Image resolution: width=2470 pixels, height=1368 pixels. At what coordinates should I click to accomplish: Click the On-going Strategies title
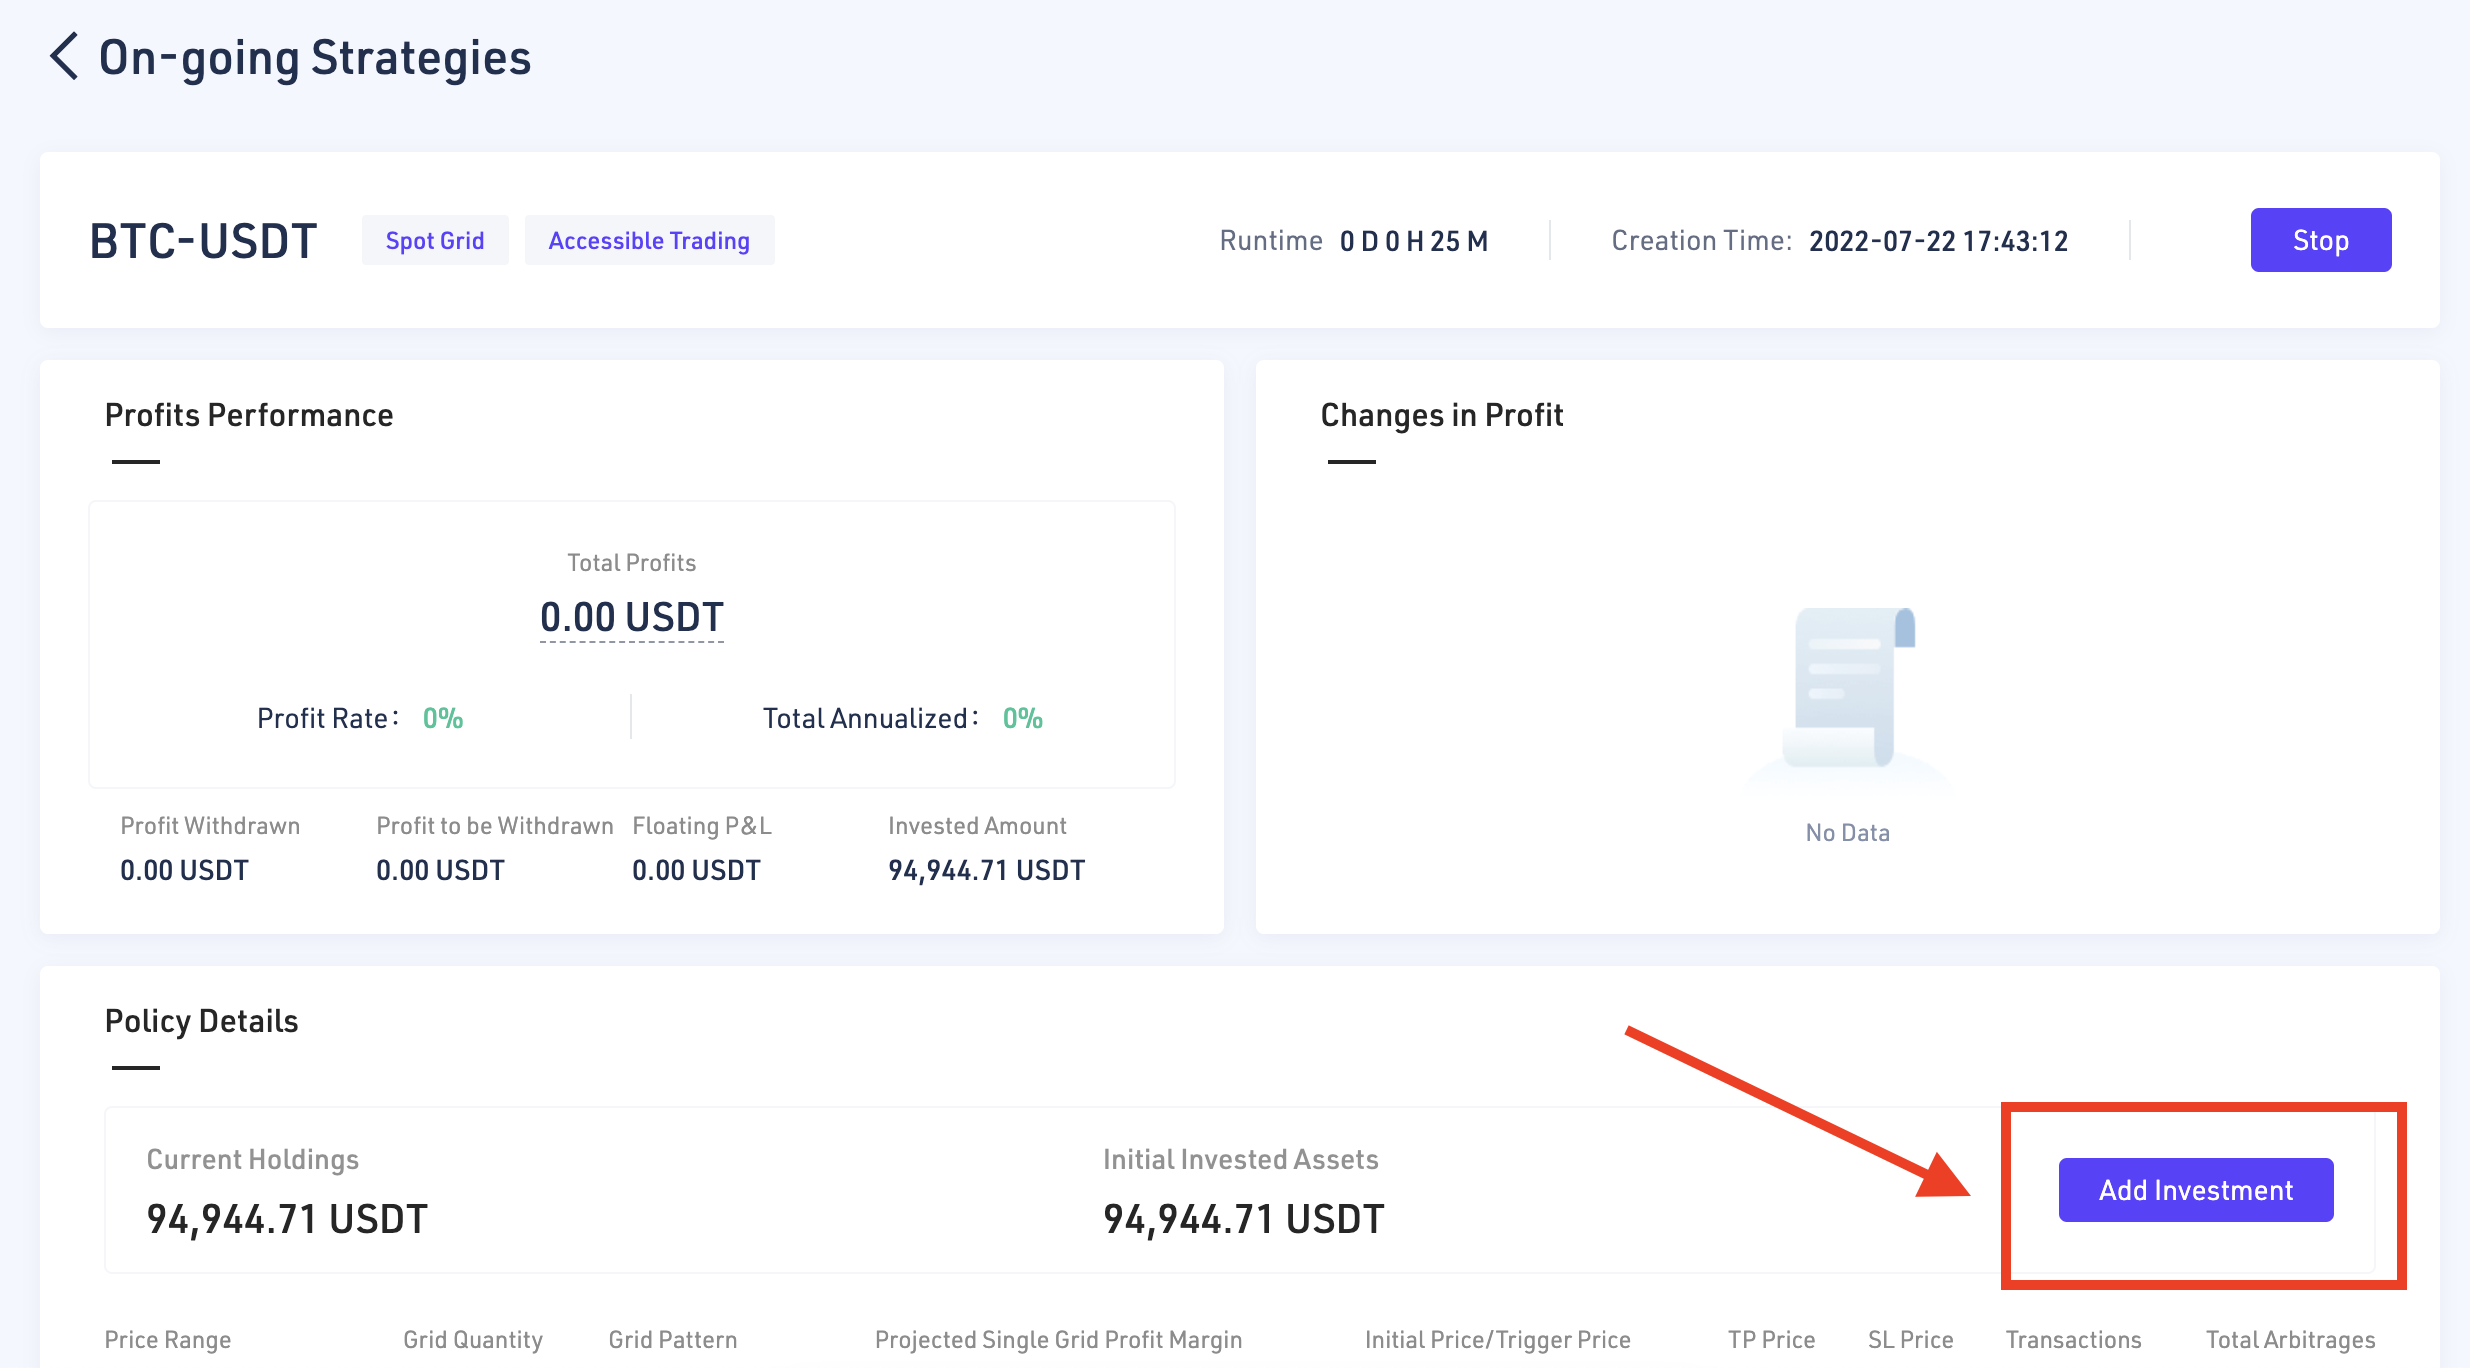pyautogui.click(x=315, y=58)
